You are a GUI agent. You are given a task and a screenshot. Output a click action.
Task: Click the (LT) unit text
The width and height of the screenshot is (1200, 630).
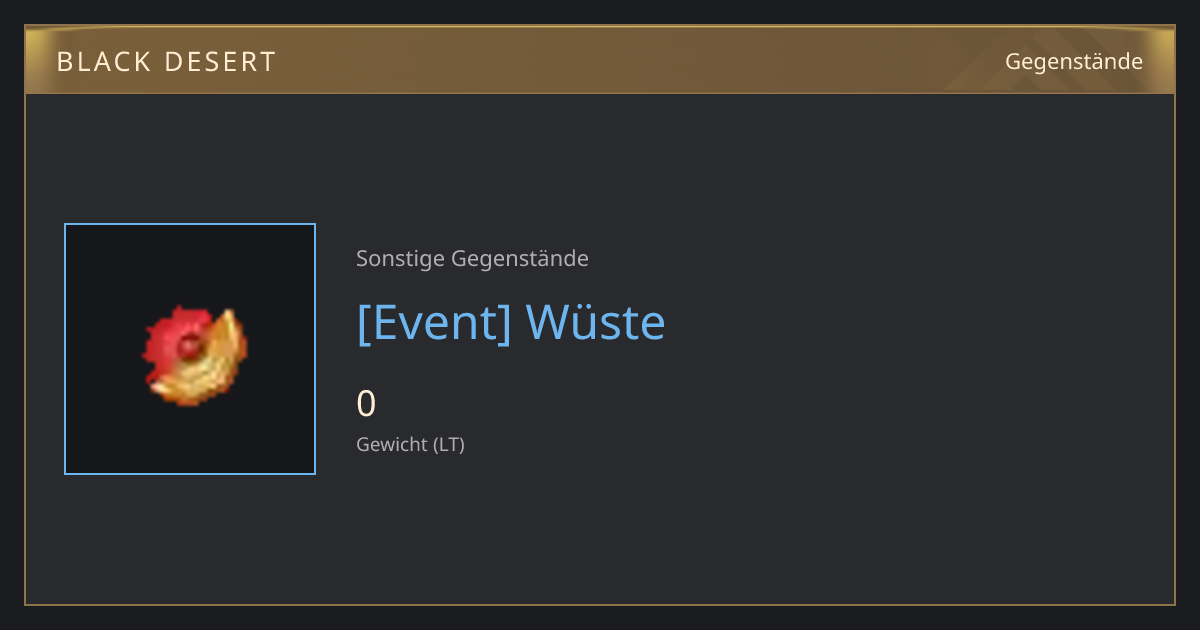pos(449,445)
